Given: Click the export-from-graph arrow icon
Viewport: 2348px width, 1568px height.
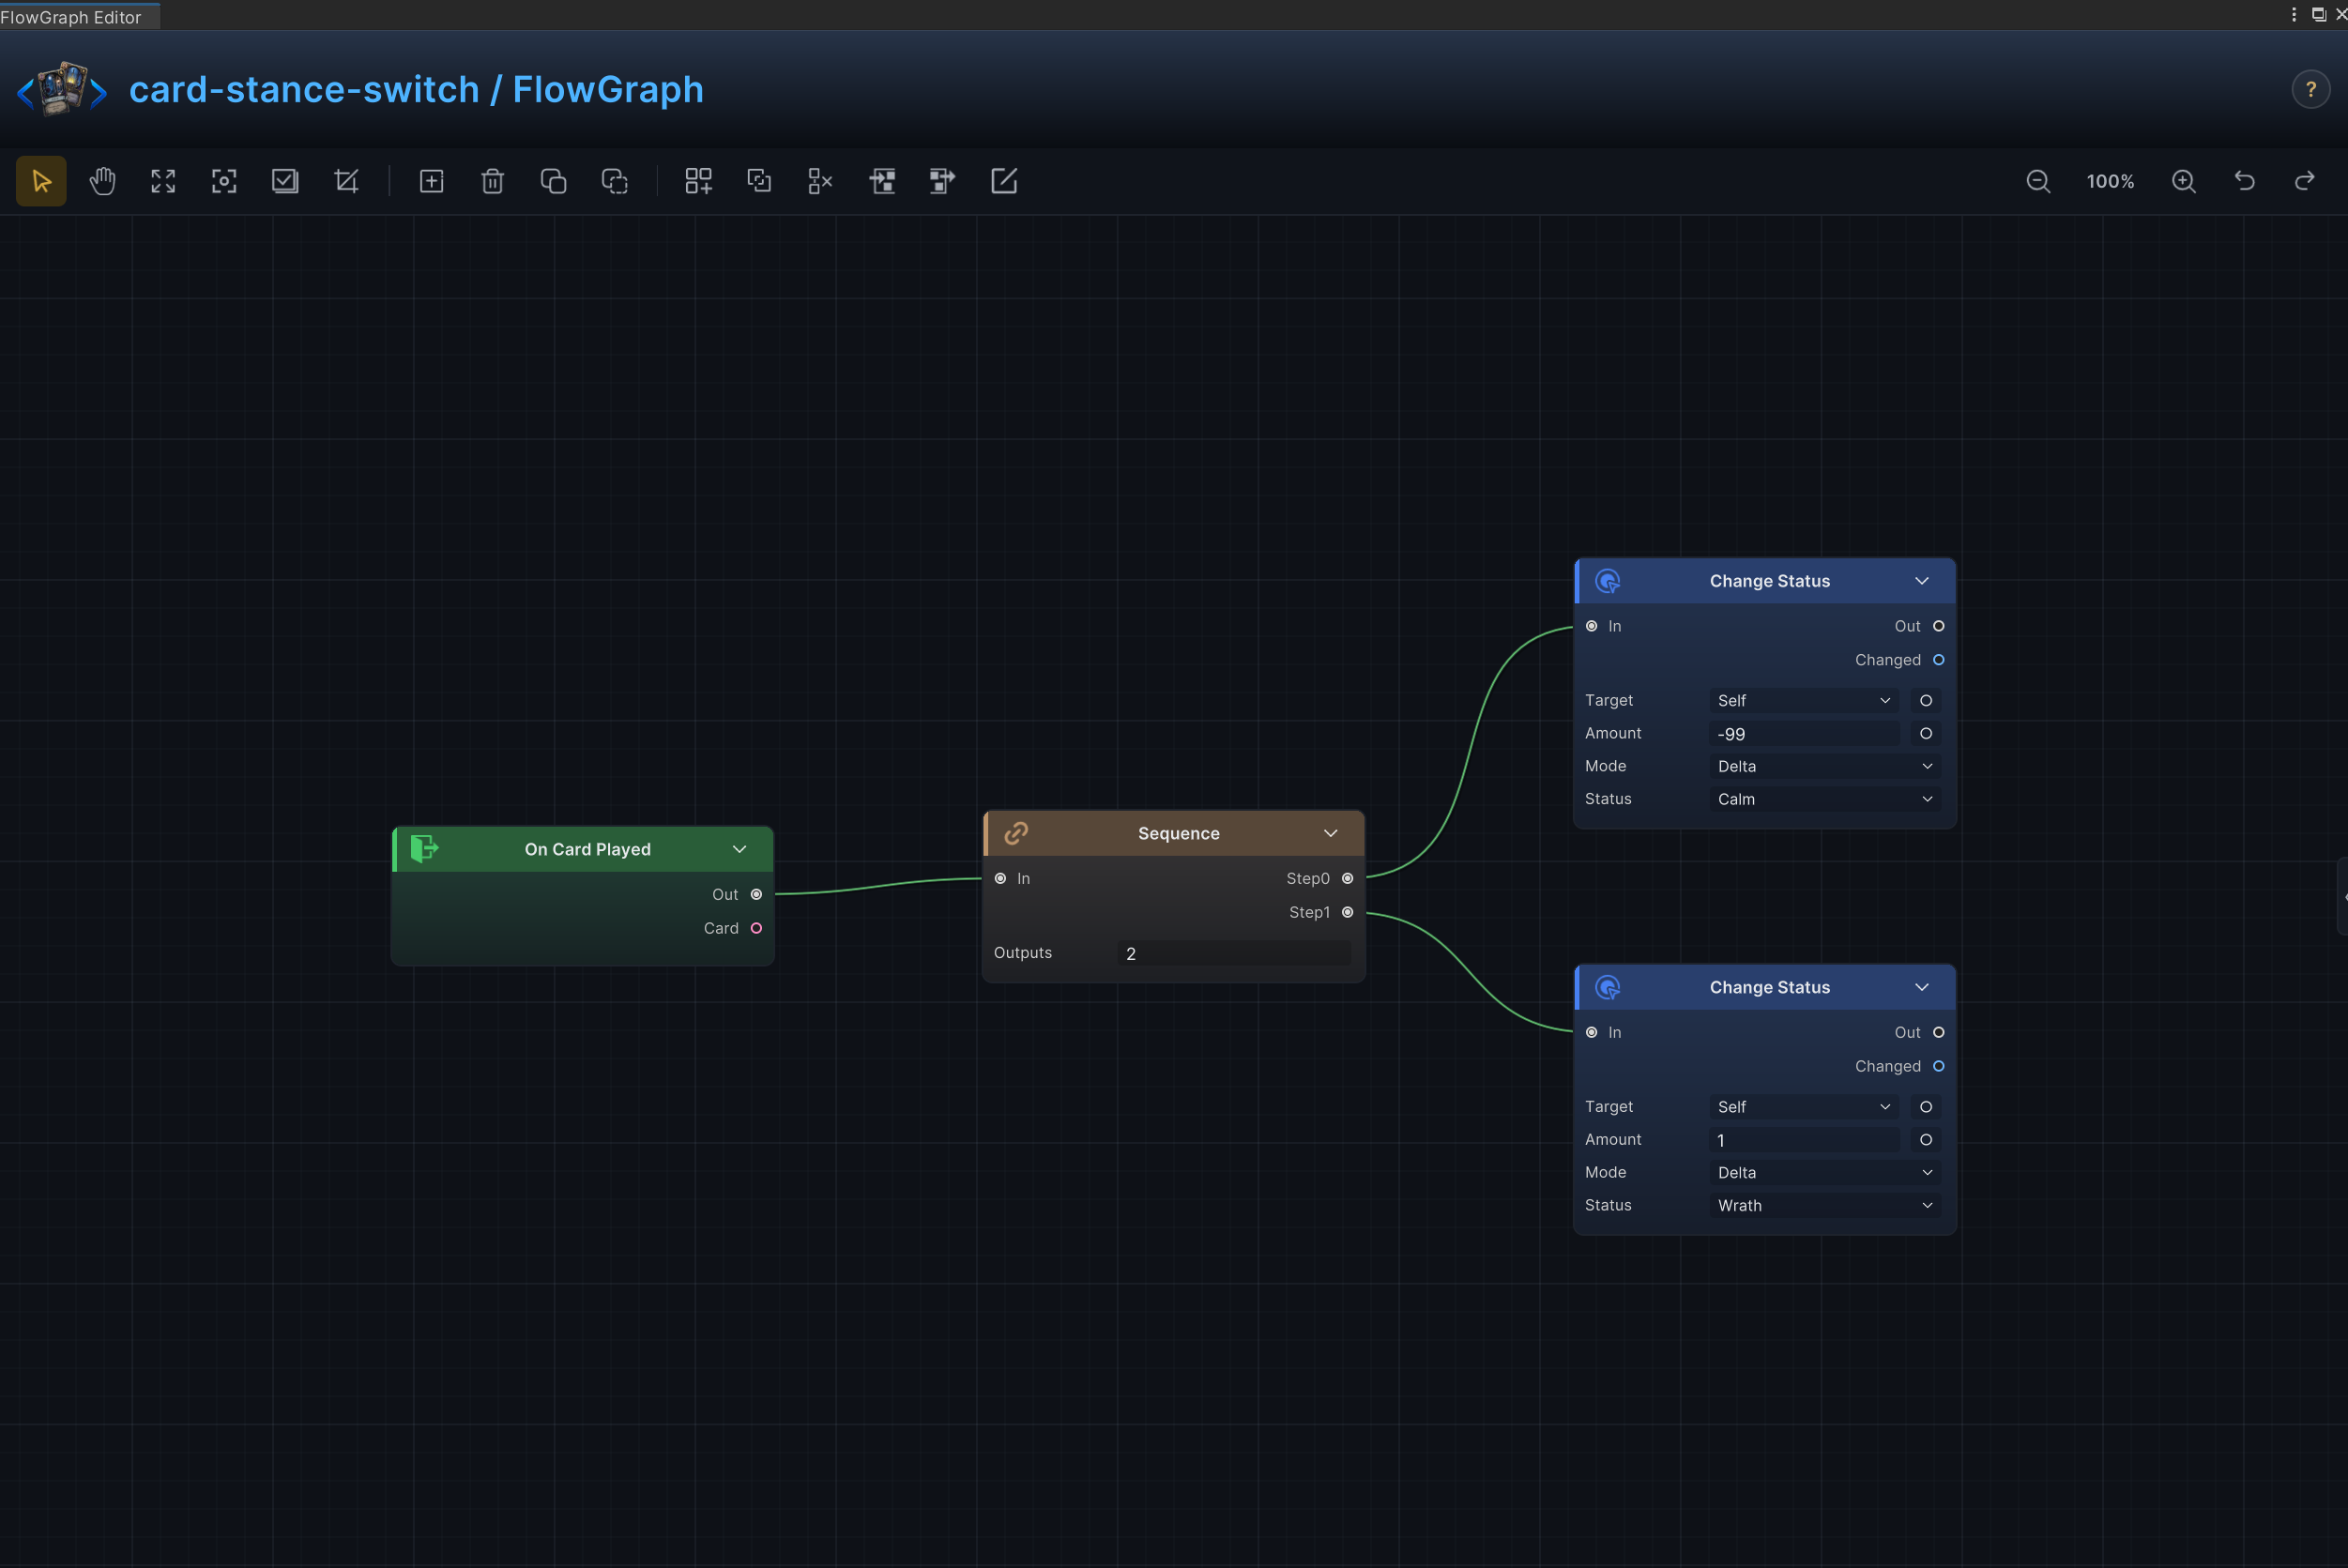Looking at the screenshot, I should 942,181.
